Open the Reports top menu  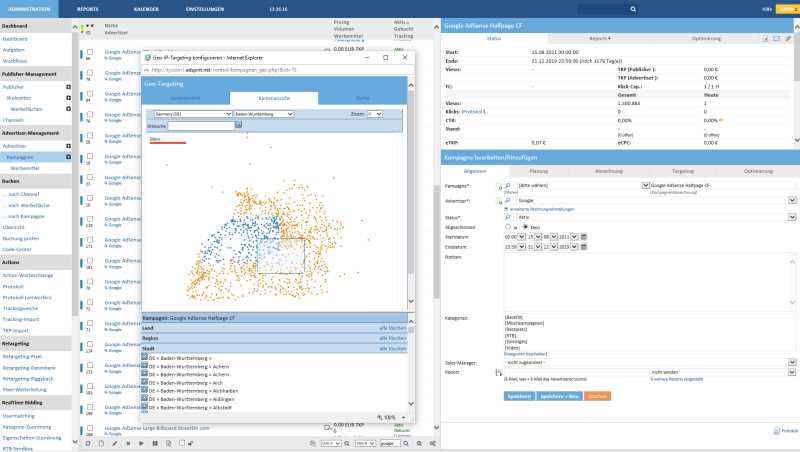[88, 9]
